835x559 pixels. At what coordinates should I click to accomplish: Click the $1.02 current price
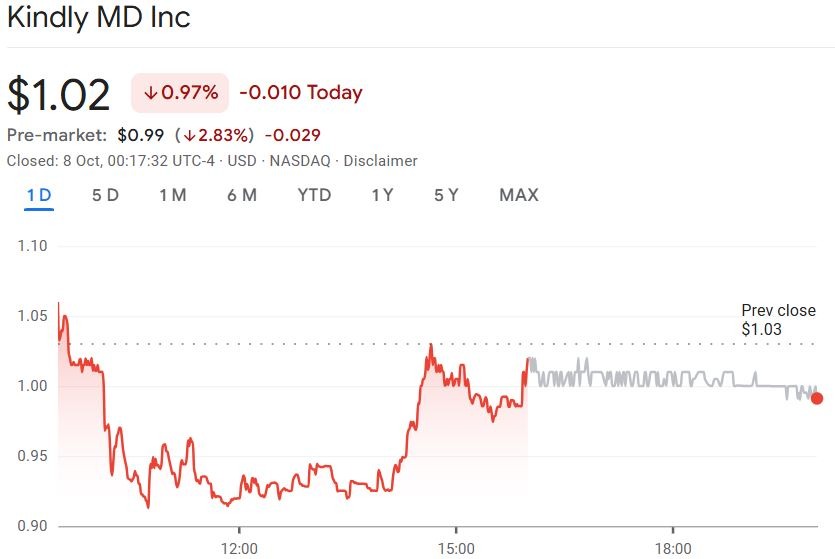coord(58,94)
